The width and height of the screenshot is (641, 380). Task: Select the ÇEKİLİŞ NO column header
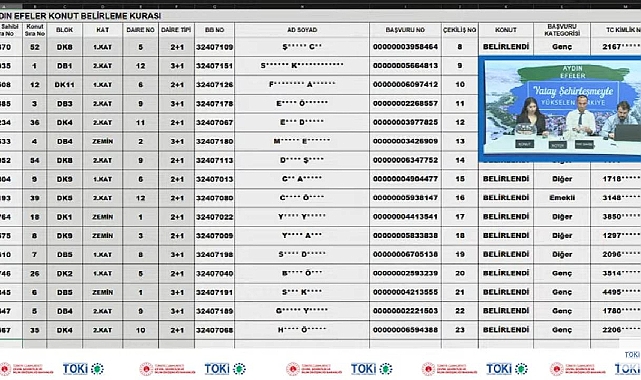(460, 30)
